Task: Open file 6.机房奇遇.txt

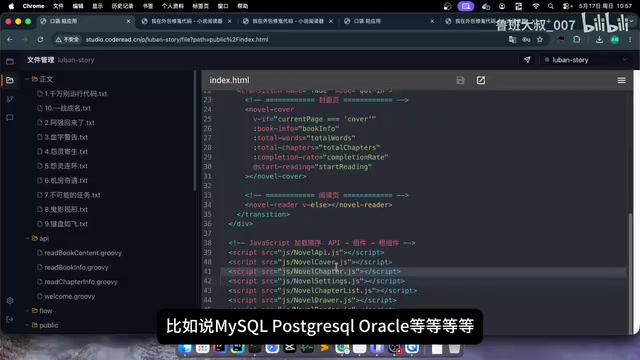Action: (62, 180)
